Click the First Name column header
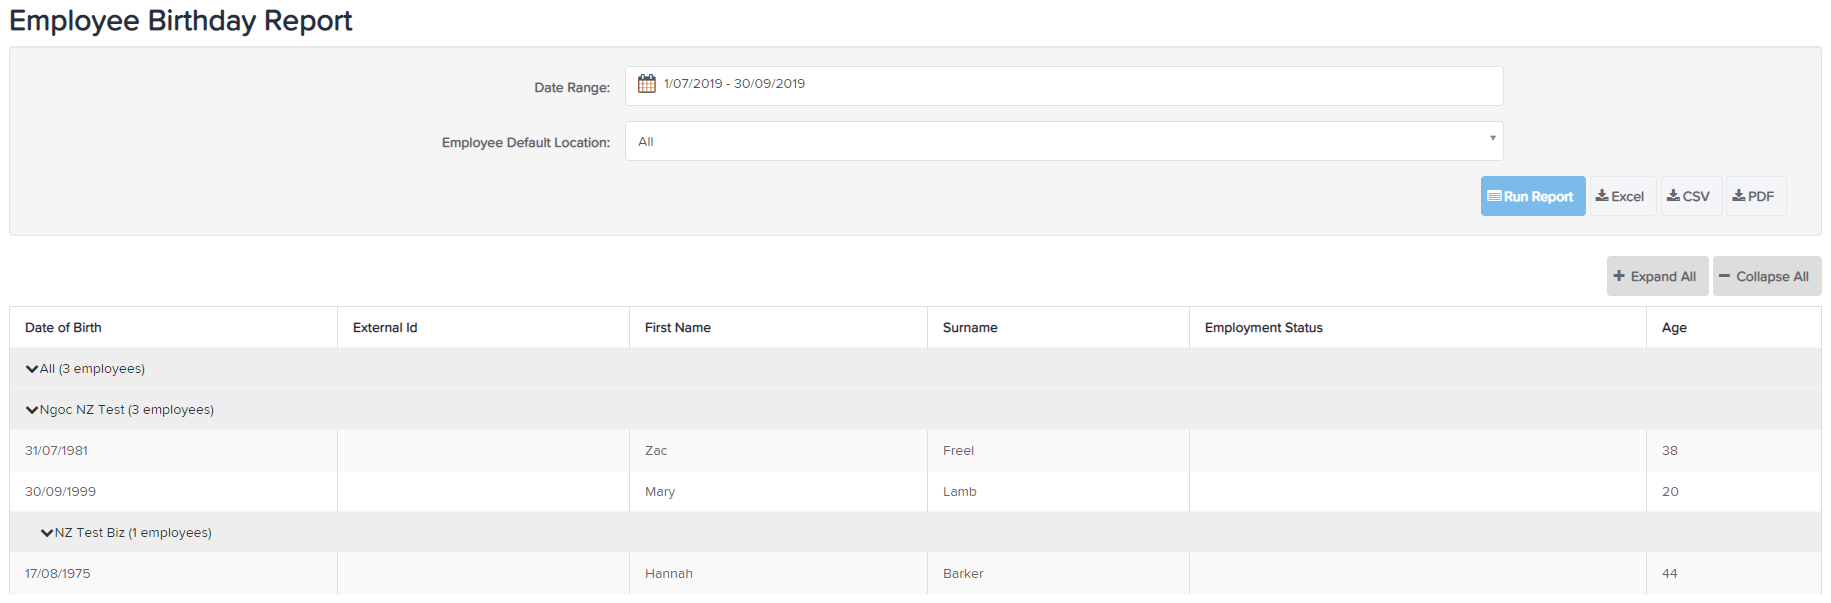1831x603 pixels. (678, 327)
